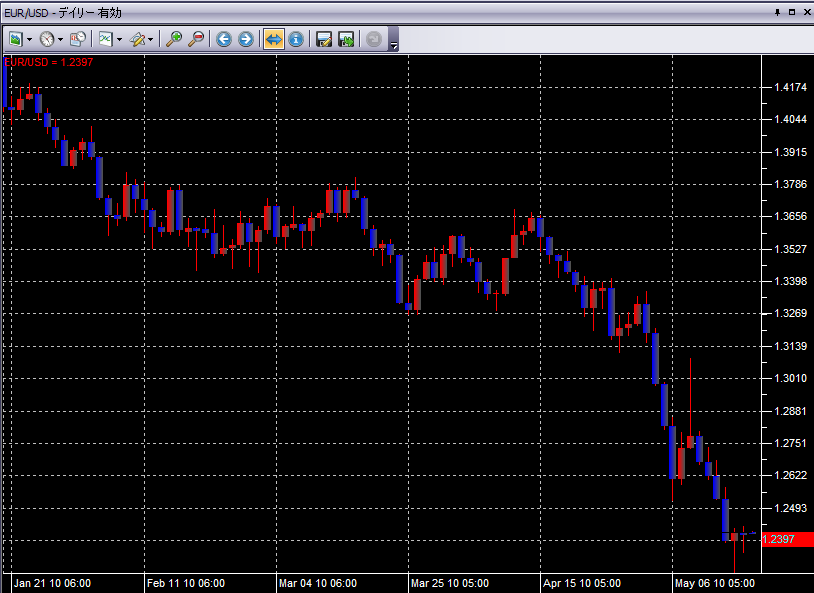The width and height of the screenshot is (814, 593).
Task: Open the indicator dropdown arrow
Action: tap(119, 40)
